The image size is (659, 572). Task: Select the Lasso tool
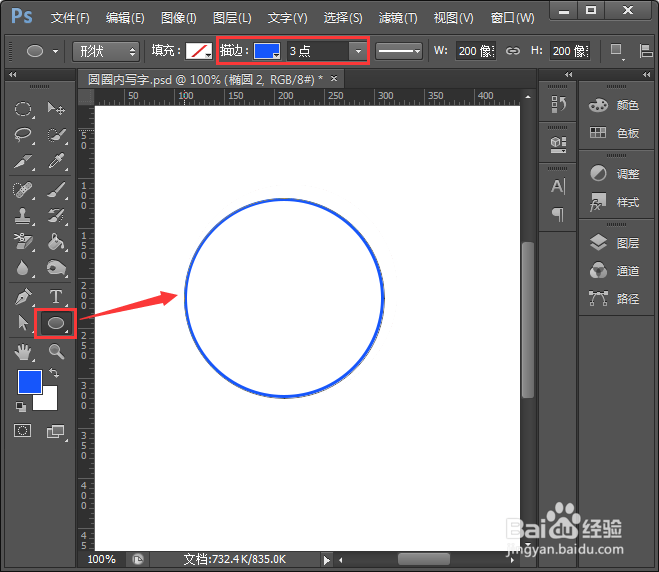coord(23,135)
